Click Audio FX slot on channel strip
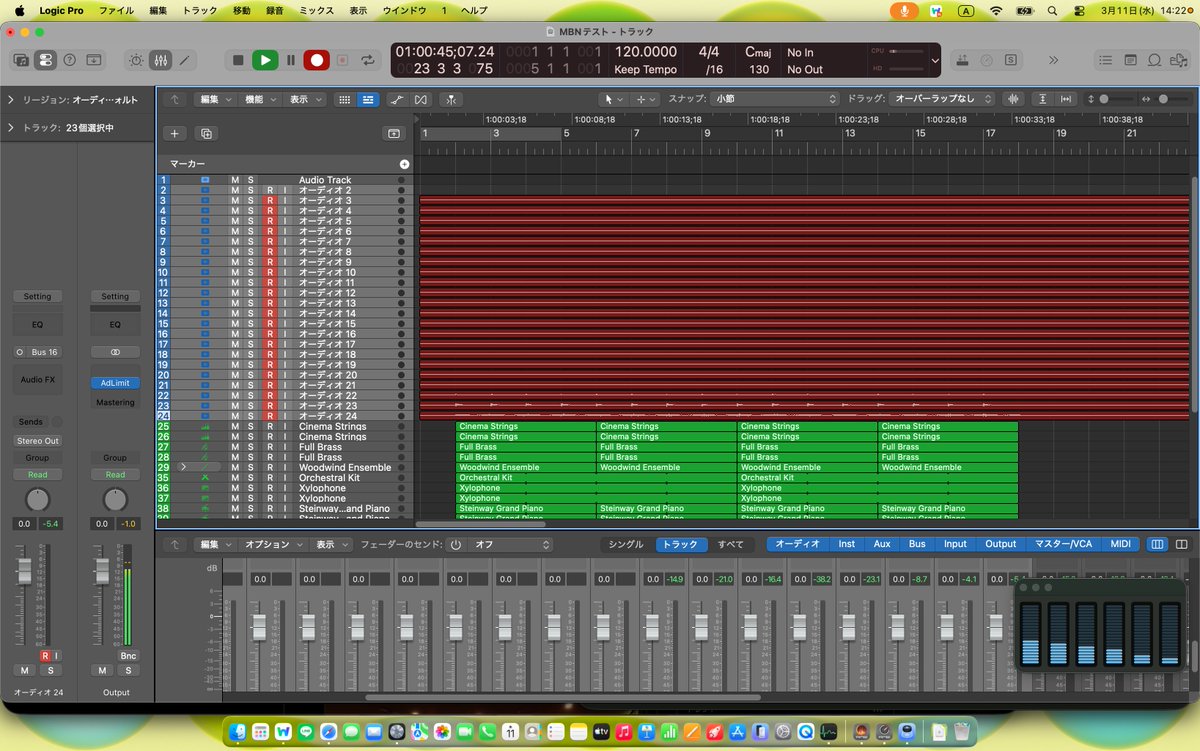The width and height of the screenshot is (1200, 751). point(38,379)
